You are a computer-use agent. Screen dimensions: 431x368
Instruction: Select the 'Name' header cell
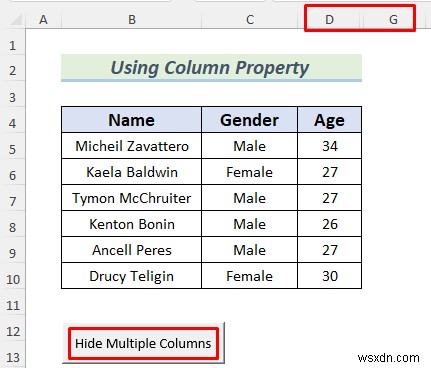click(132, 120)
